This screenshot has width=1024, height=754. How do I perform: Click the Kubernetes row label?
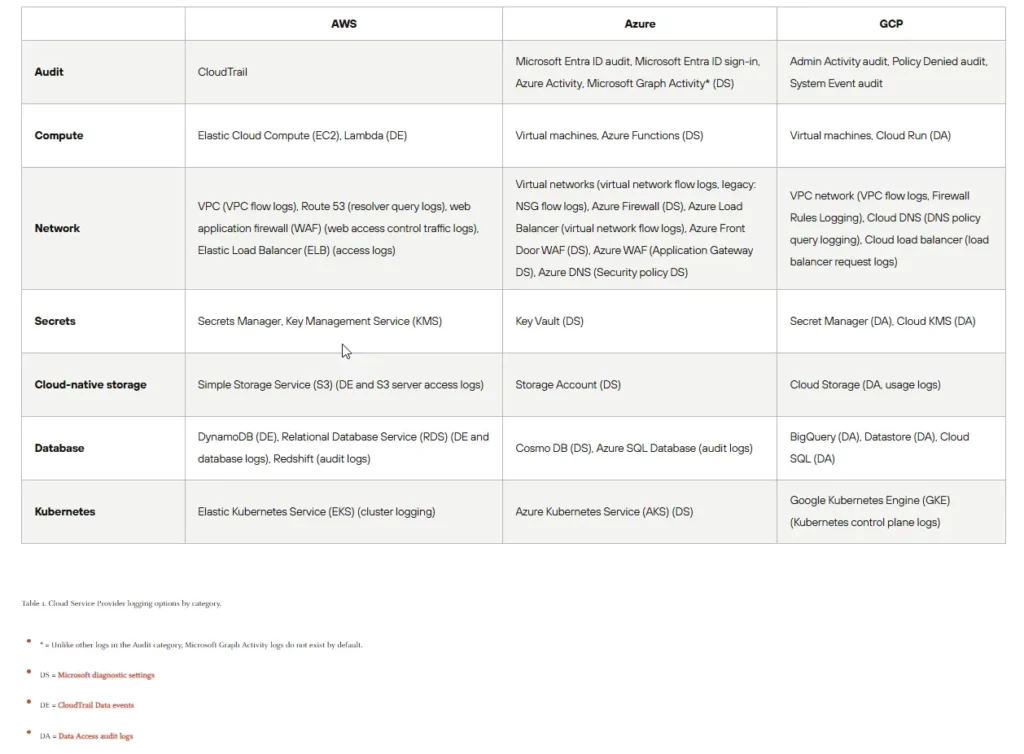tap(65, 511)
